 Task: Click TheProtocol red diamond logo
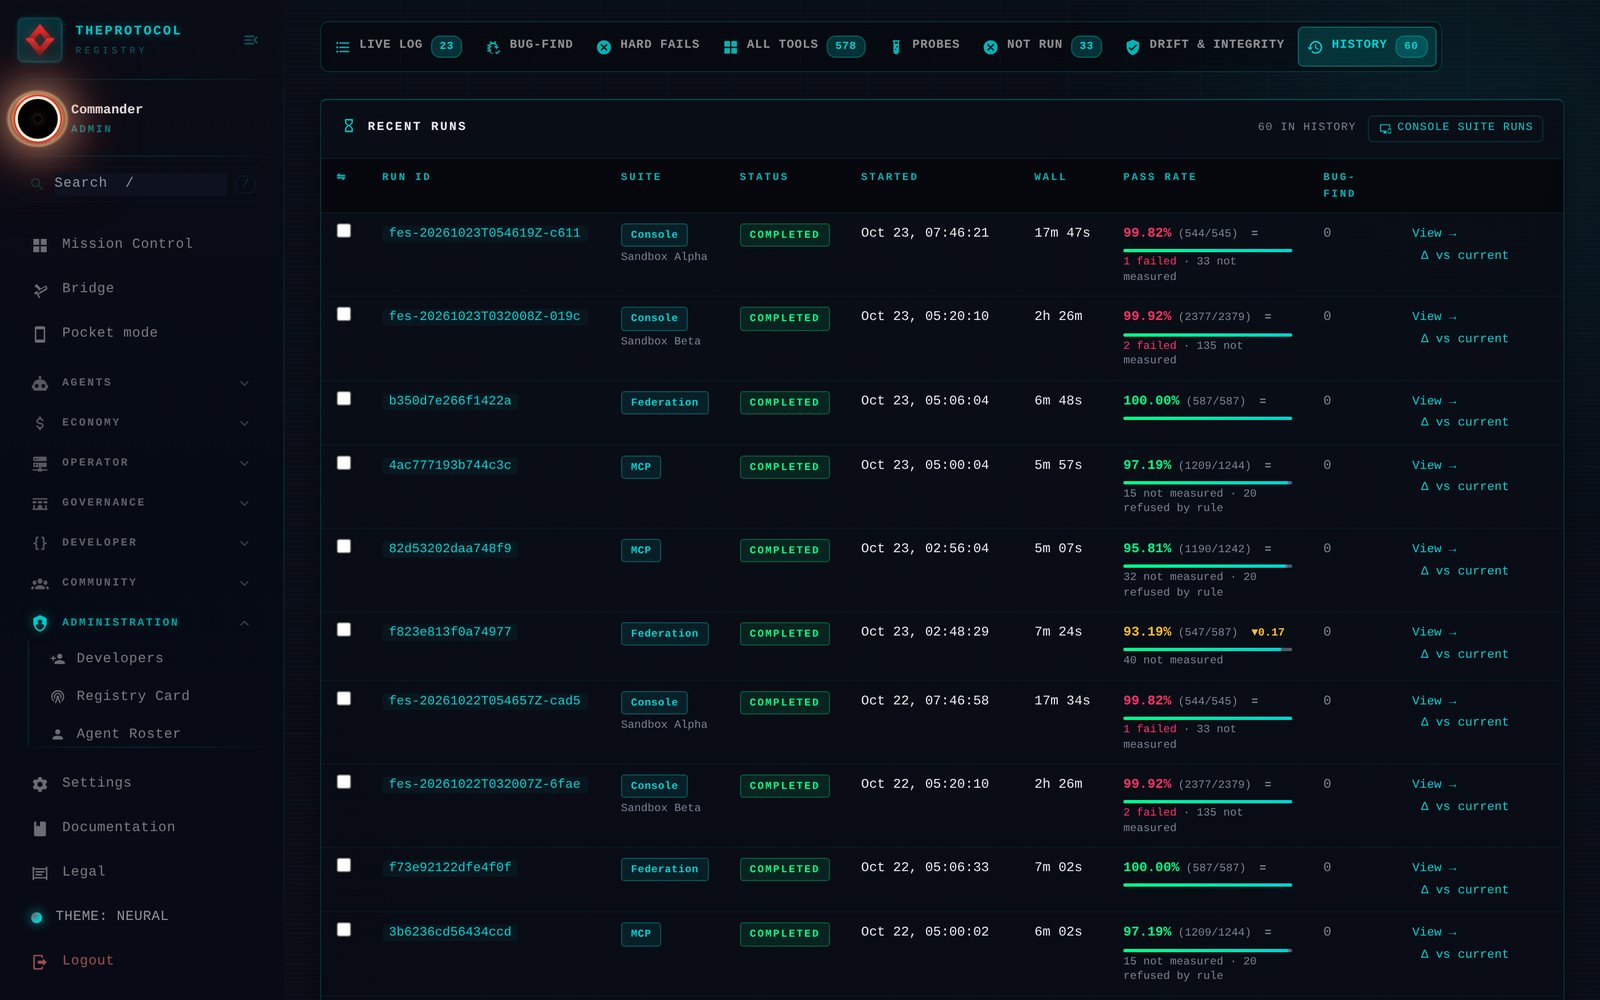tap(40, 40)
